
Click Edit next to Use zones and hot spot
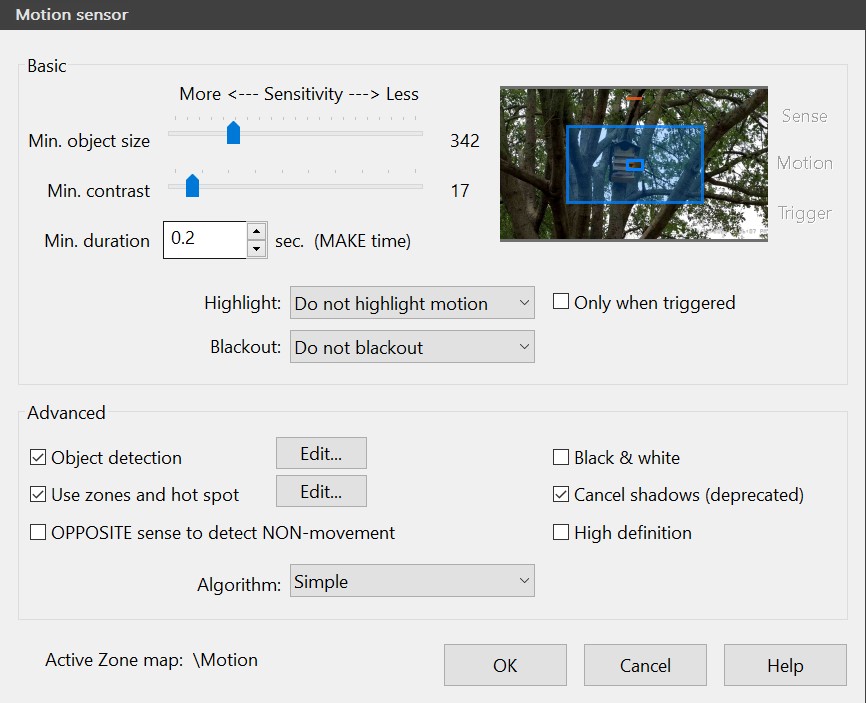321,491
